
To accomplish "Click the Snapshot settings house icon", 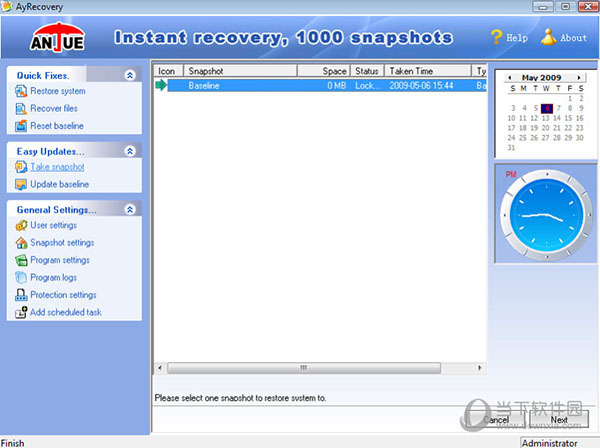I will (x=21, y=243).
